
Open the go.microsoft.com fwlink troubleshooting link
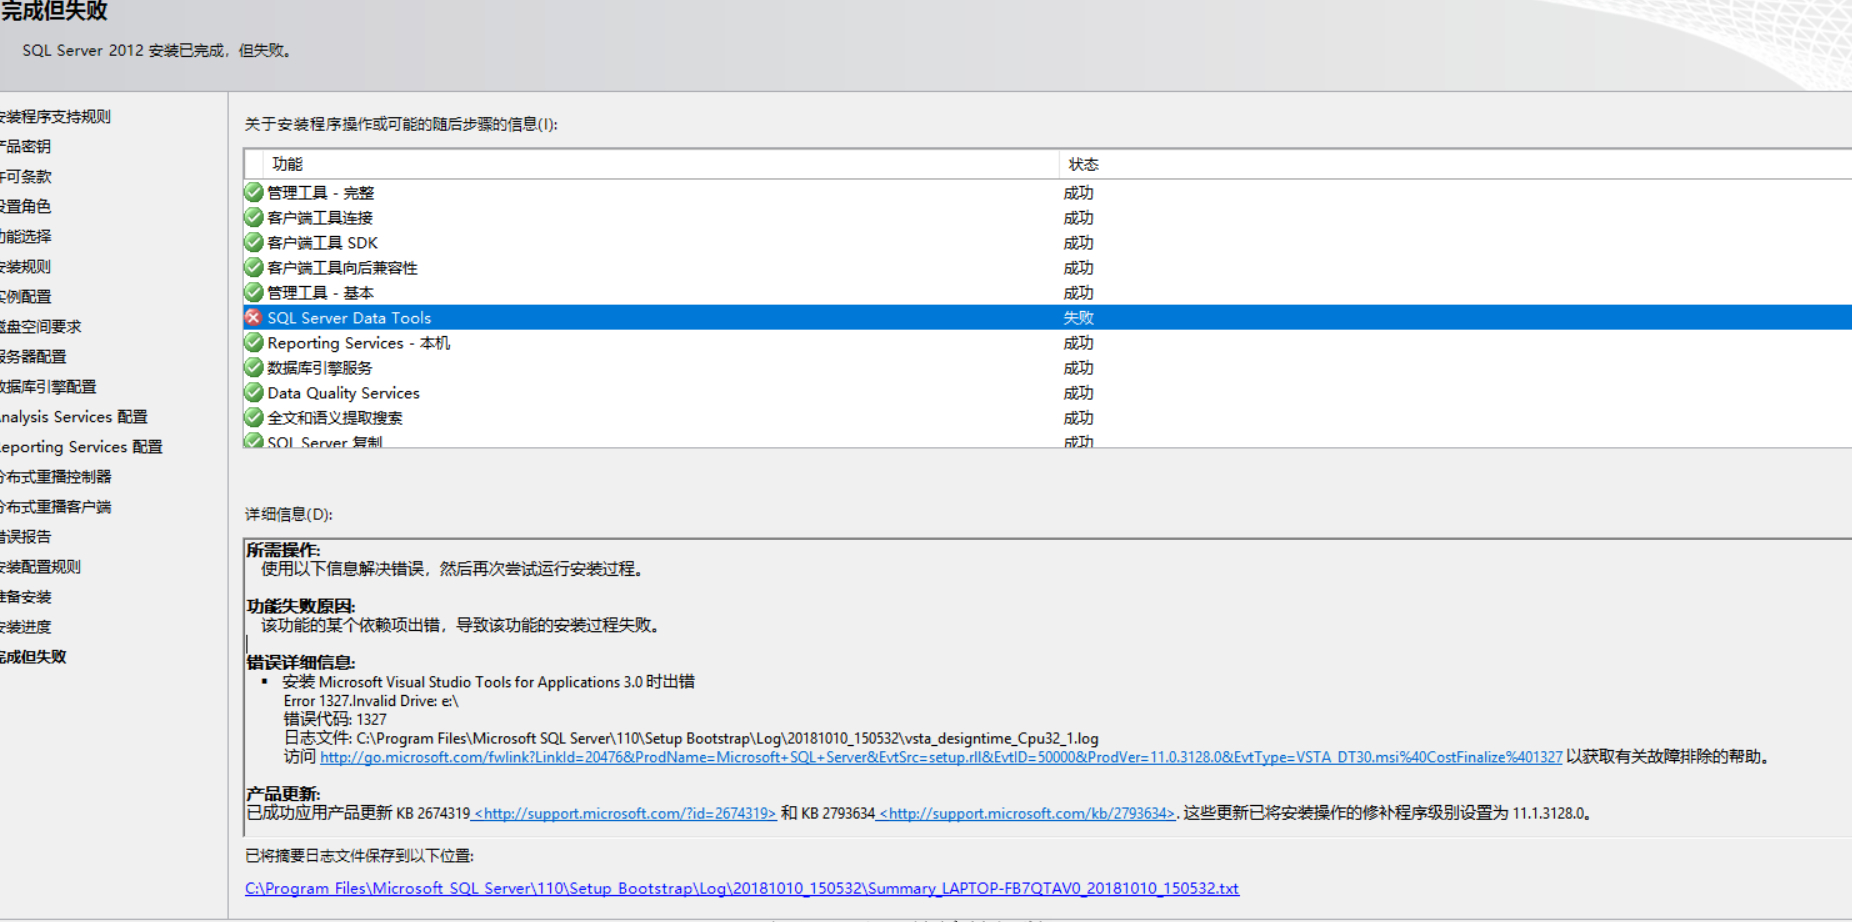(x=941, y=757)
